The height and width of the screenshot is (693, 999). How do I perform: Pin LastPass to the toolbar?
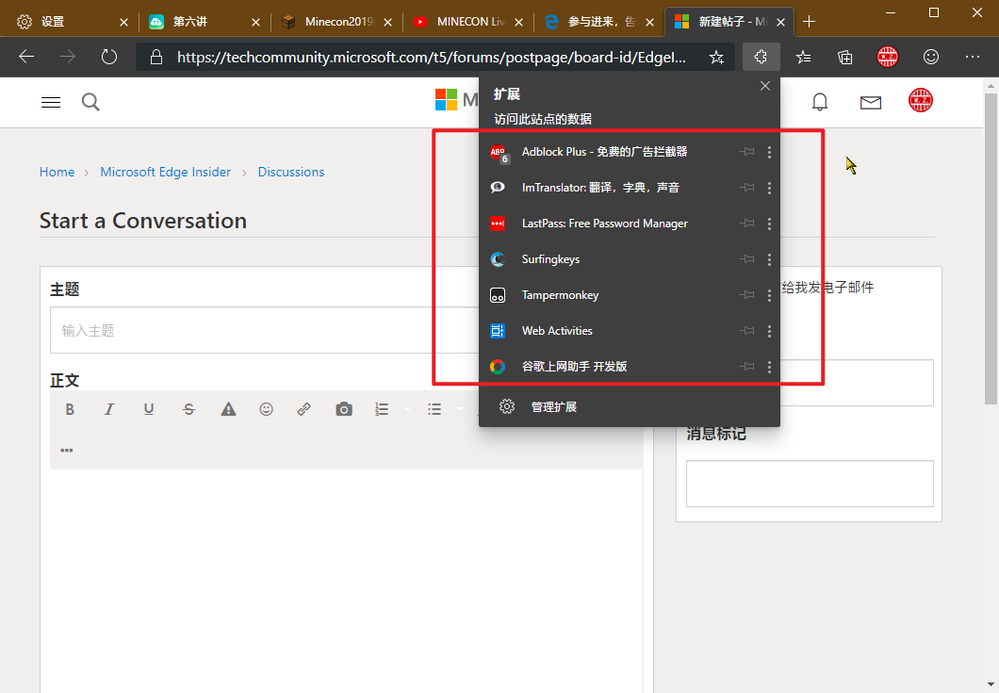[x=747, y=224]
